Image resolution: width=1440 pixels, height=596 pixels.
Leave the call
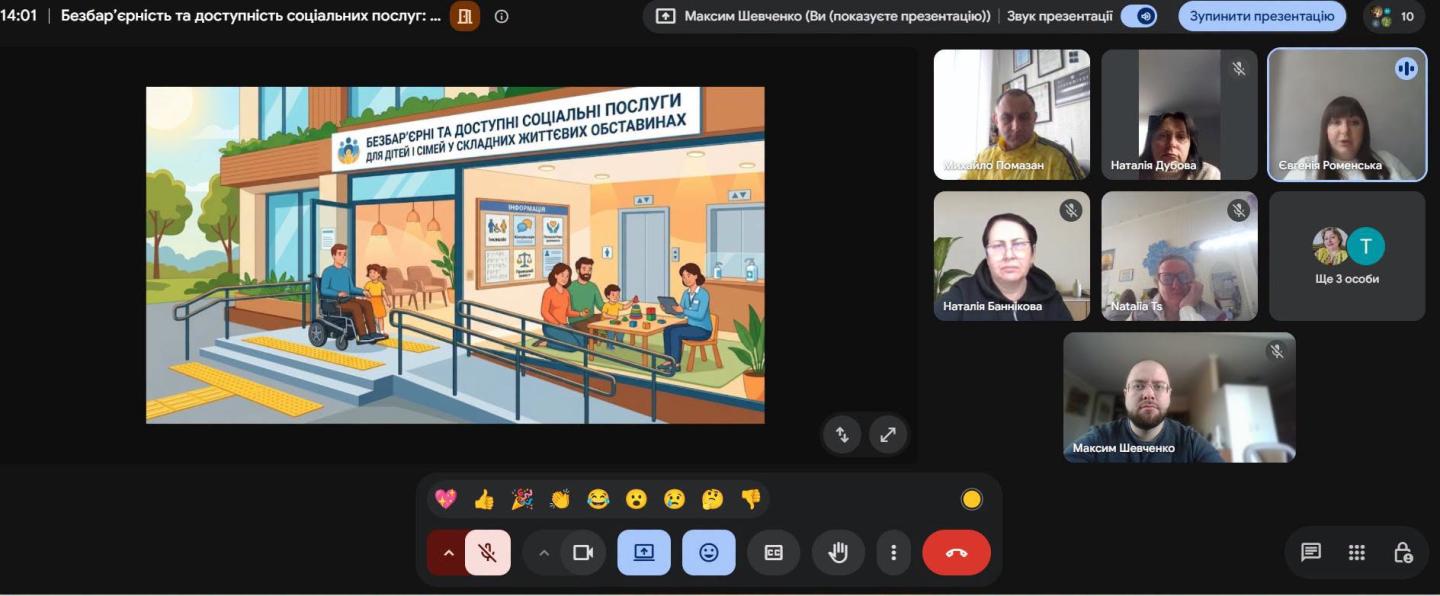956,553
